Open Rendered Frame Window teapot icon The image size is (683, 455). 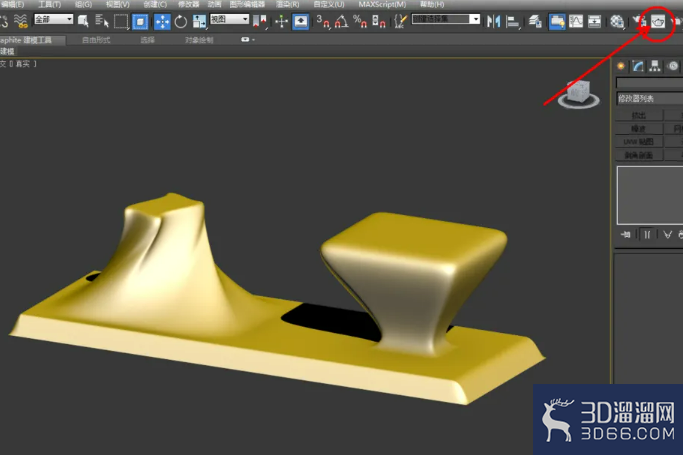pyautogui.click(x=658, y=21)
